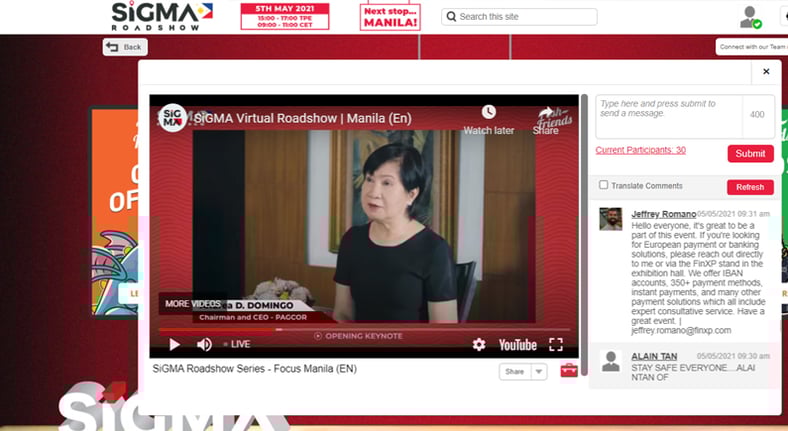The height and width of the screenshot is (431, 788).
Task: Click the 5th May 2021 schedule banner
Action: pyautogui.click(x=285, y=17)
